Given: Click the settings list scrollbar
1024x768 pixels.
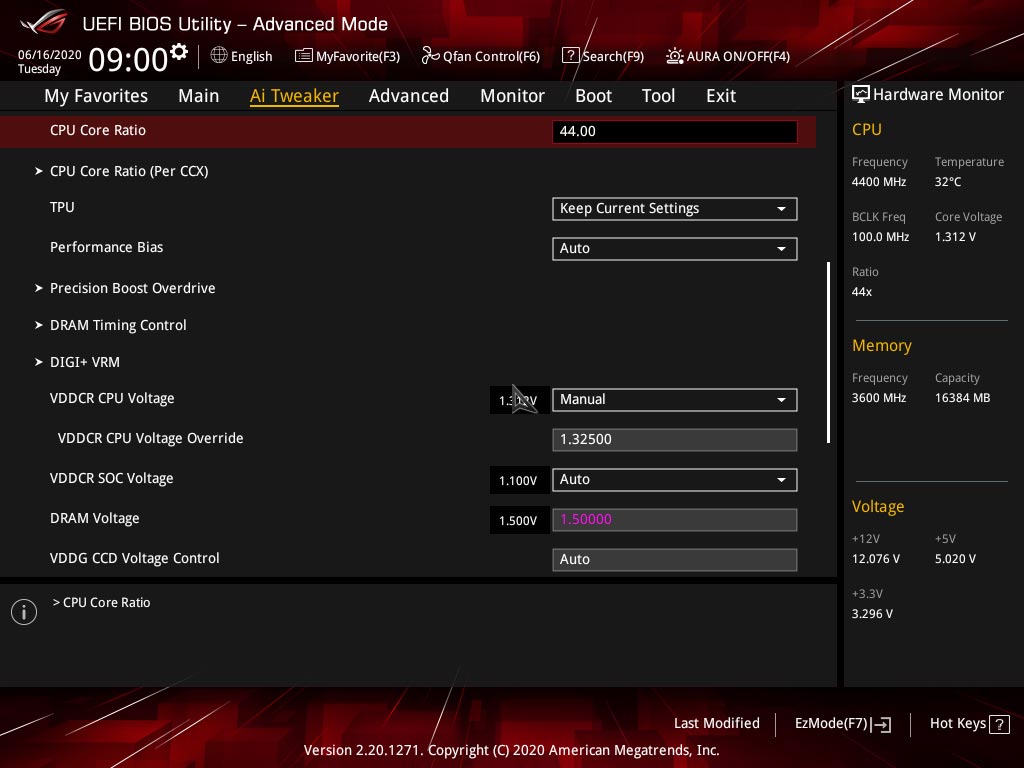Looking at the screenshot, I should [828, 353].
